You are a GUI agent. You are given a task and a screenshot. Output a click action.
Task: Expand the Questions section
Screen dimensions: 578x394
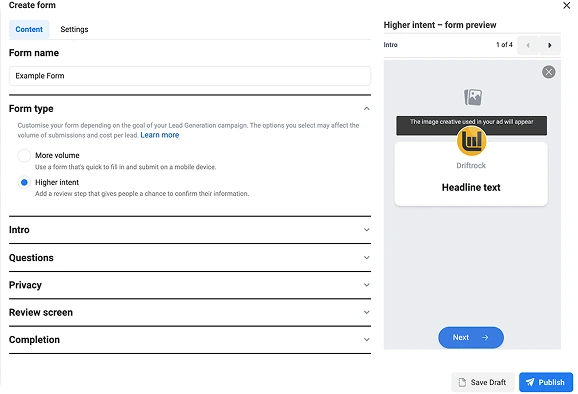pos(190,258)
